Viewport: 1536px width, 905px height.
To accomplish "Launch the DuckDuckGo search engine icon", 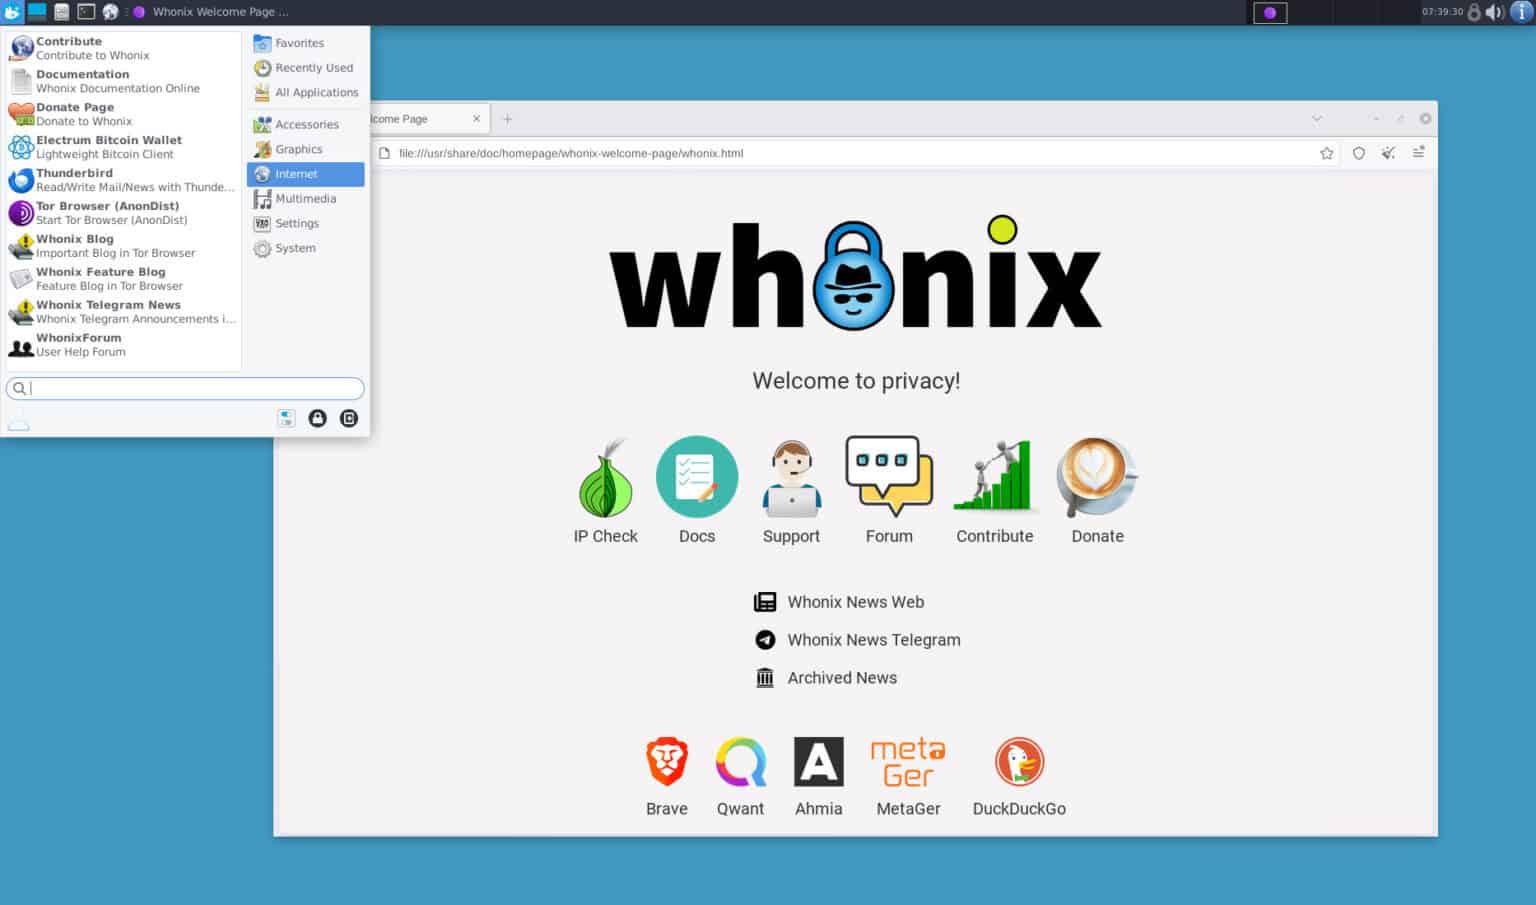I will (1019, 761).
